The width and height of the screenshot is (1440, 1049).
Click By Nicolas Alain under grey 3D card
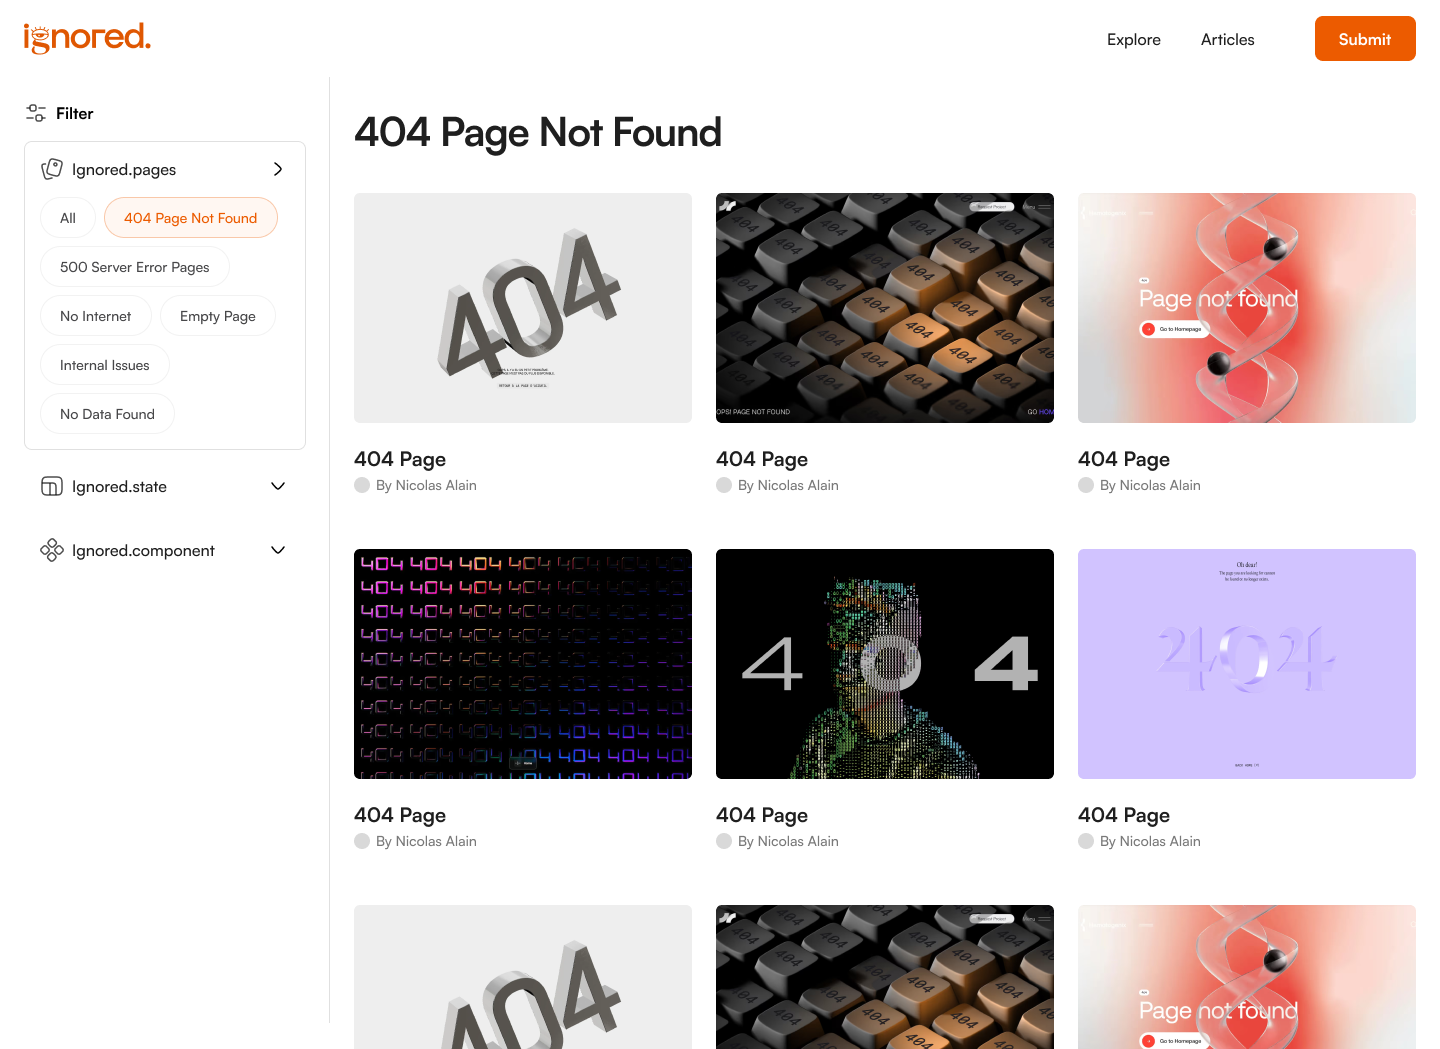click(x=426, y=485)
